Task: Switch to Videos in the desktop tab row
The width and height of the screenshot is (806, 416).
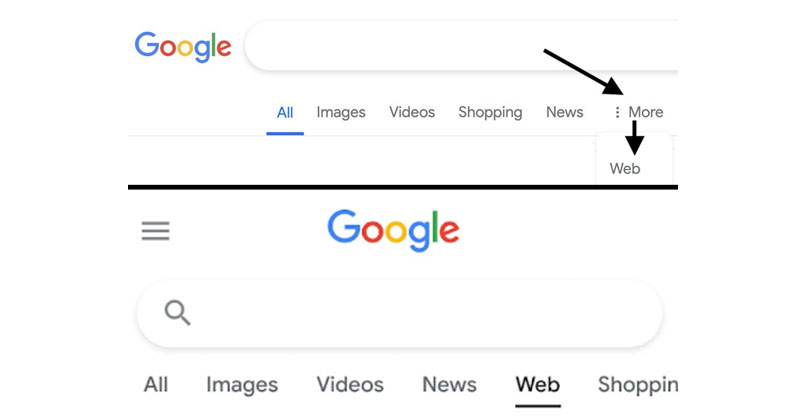Action: (412, 112)
